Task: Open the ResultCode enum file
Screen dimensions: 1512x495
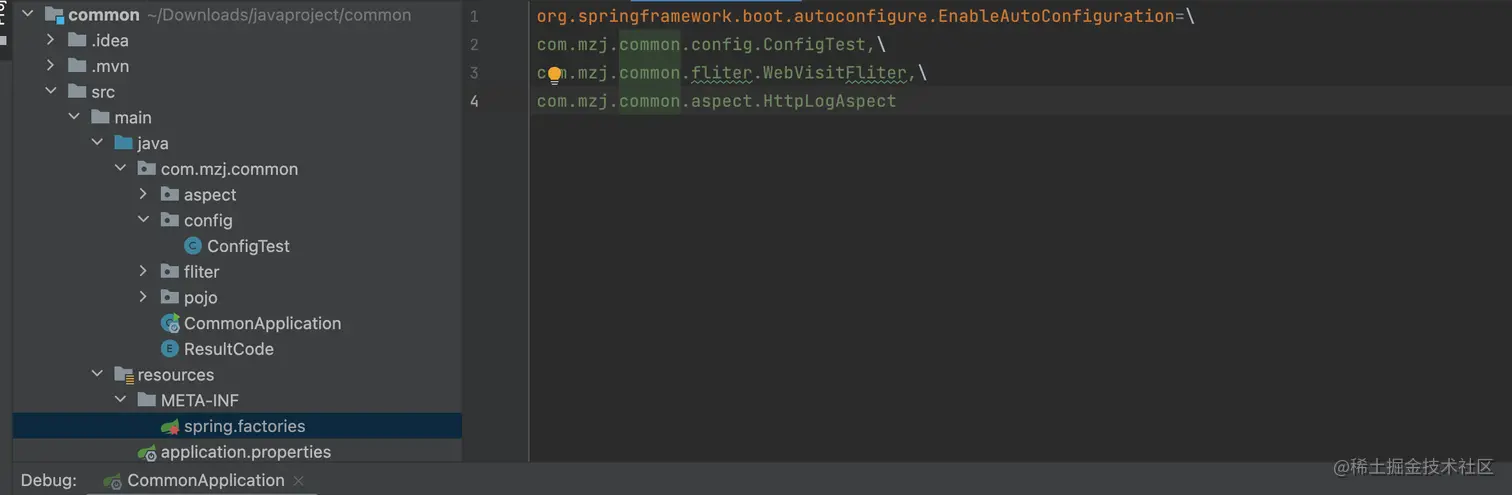Action: point(228,349)
